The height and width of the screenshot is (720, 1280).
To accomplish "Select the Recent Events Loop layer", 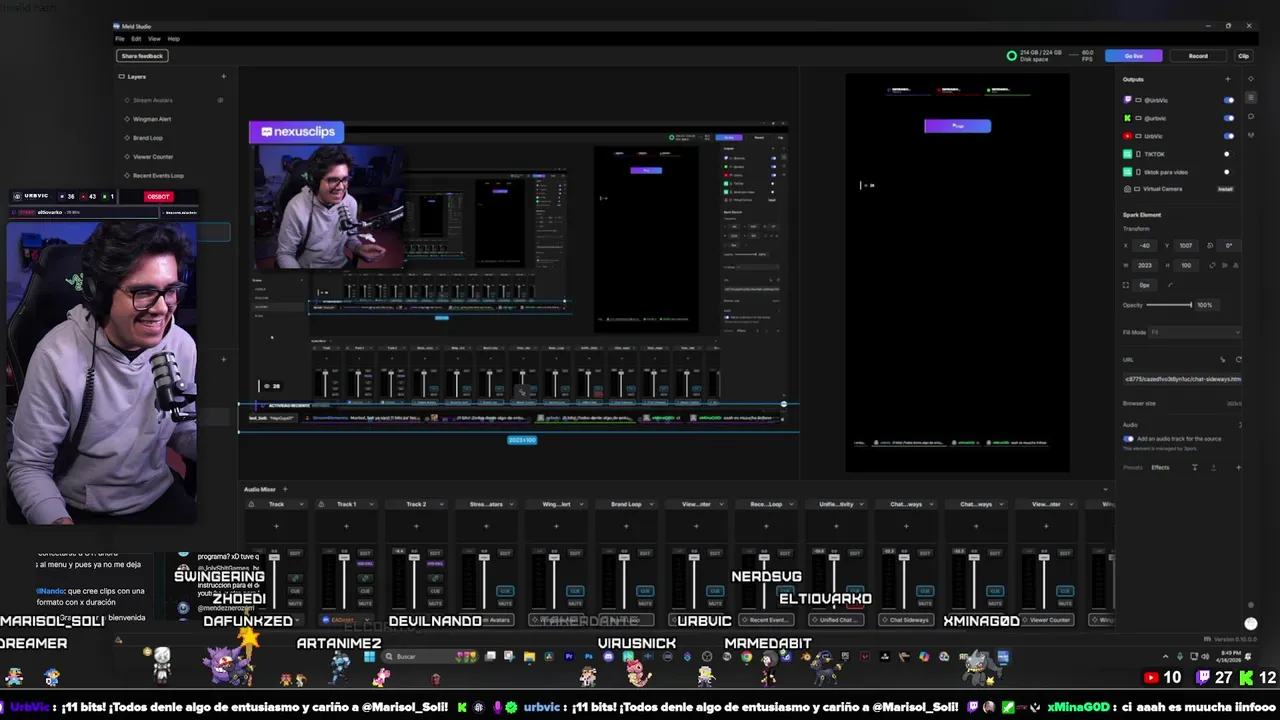I will 158,176.
